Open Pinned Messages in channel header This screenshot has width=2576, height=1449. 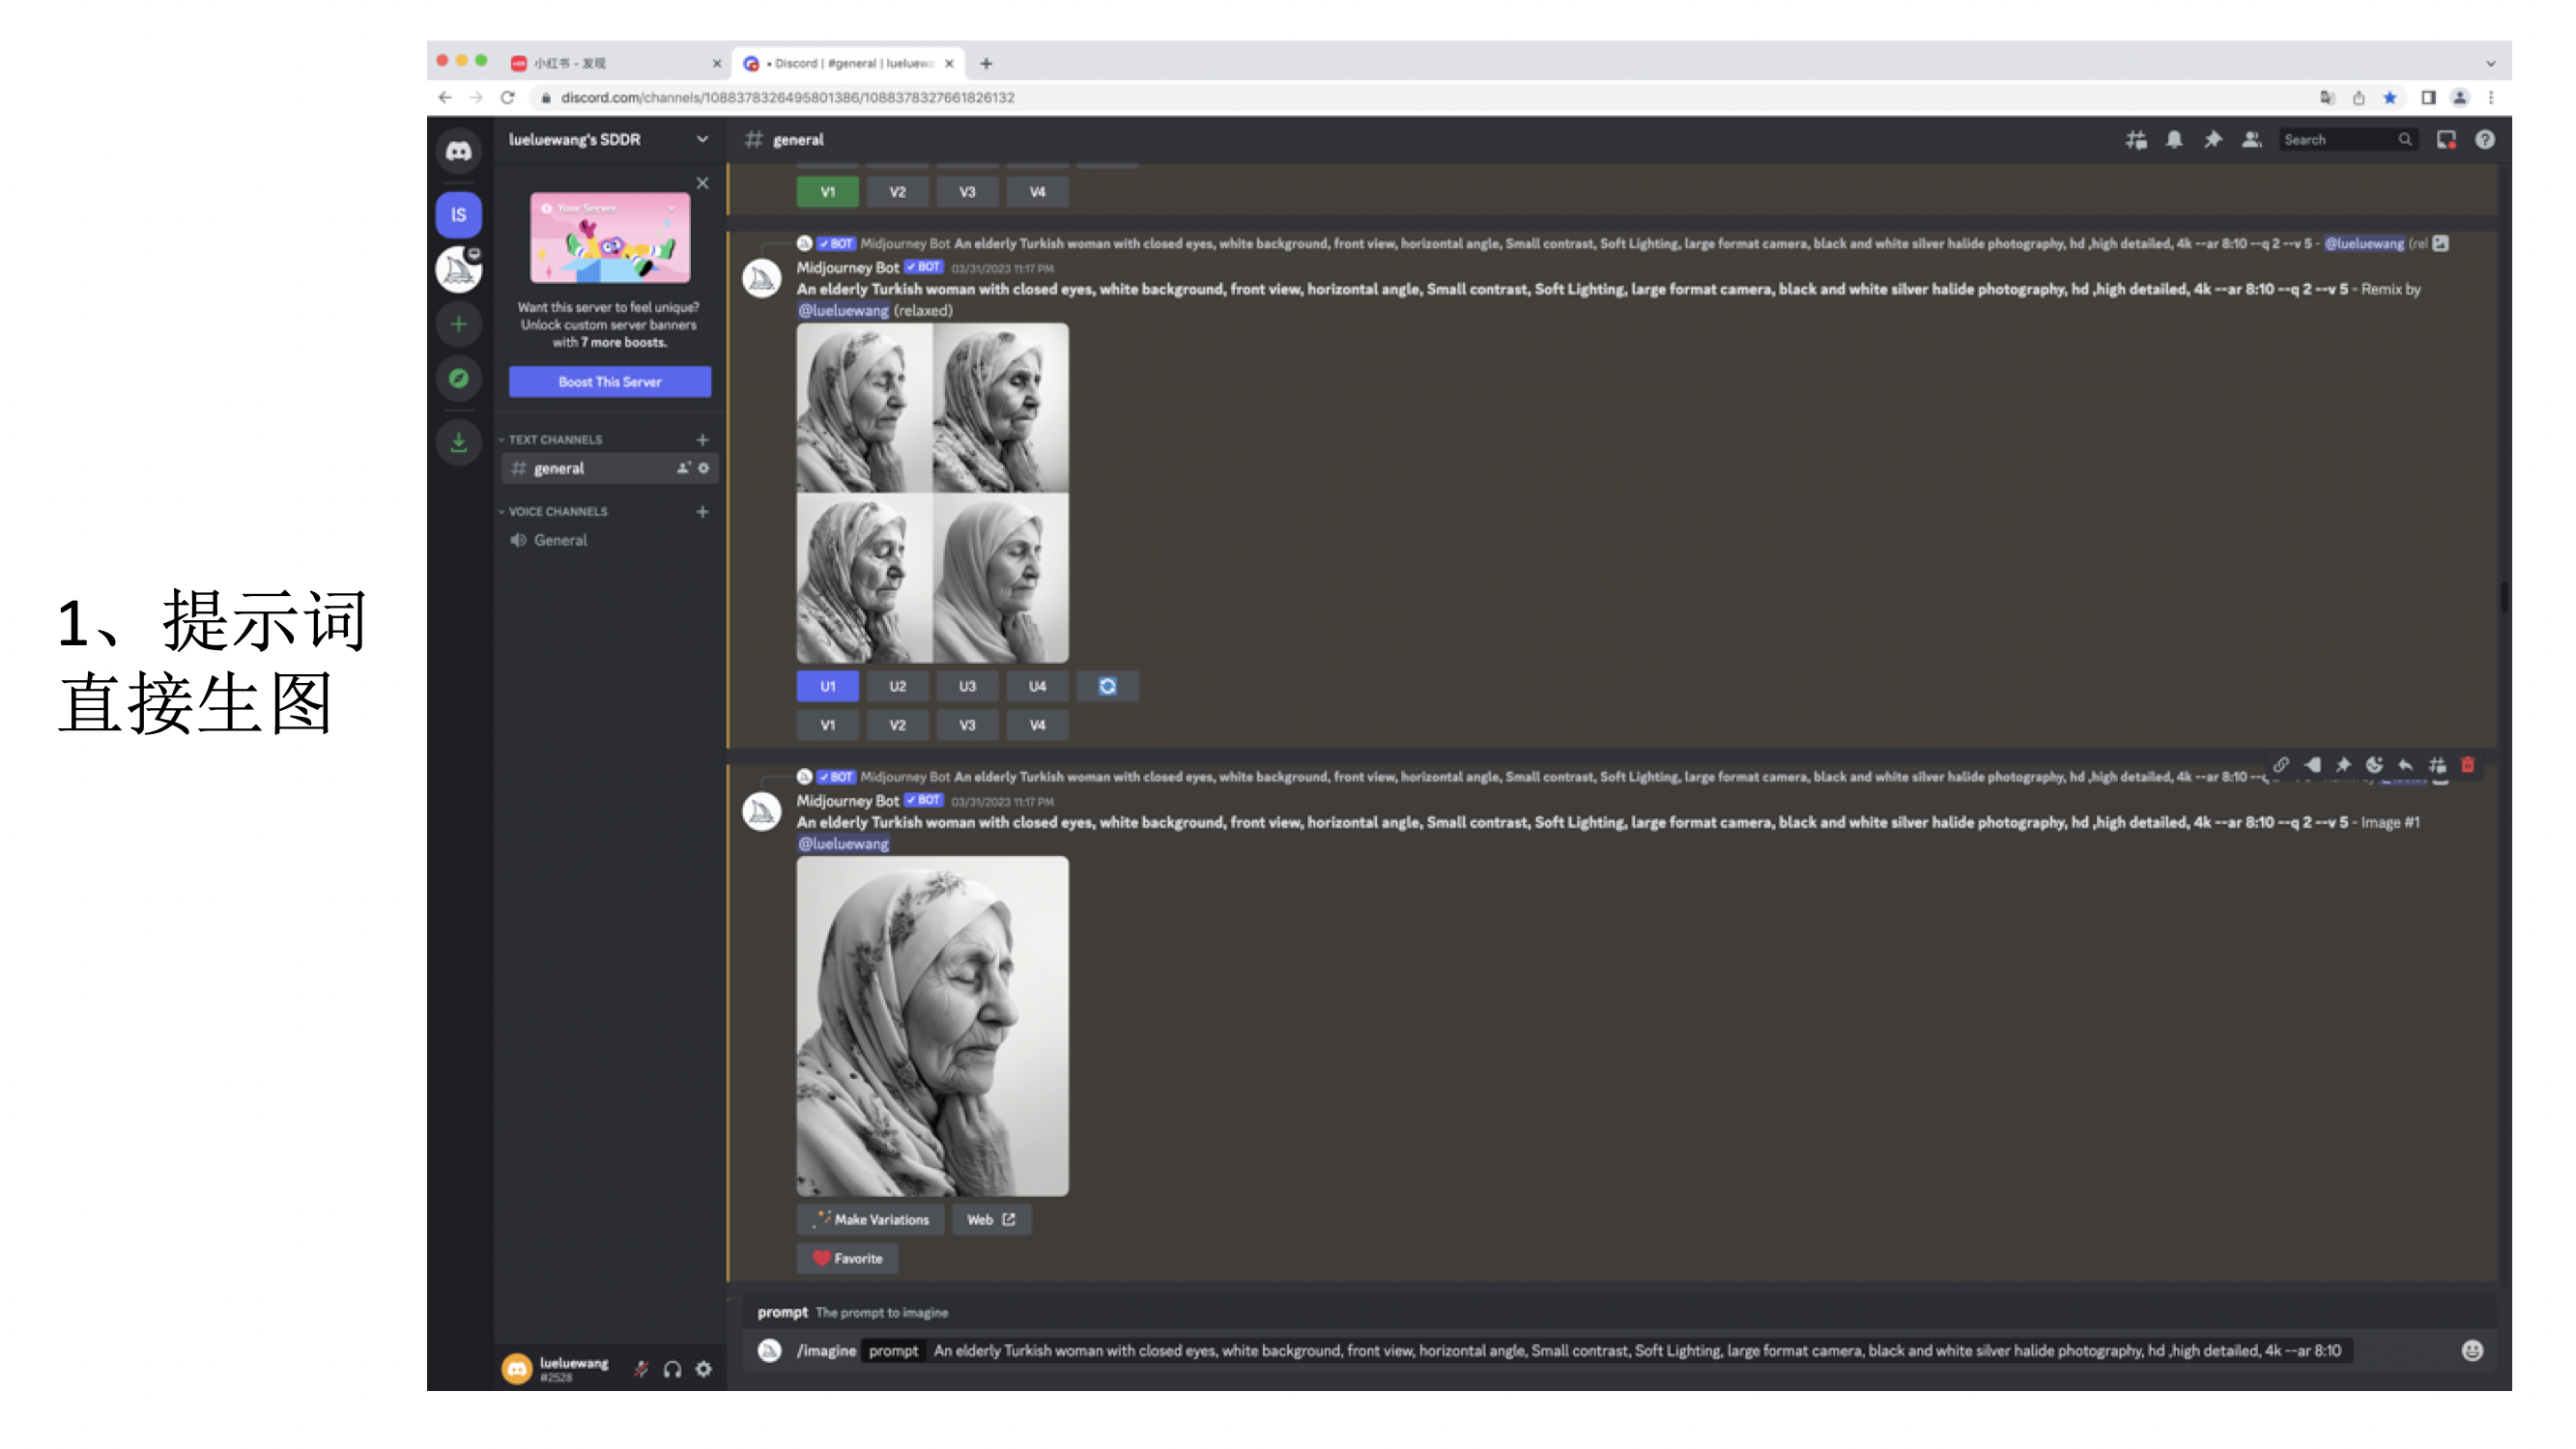click(2212, 140)
